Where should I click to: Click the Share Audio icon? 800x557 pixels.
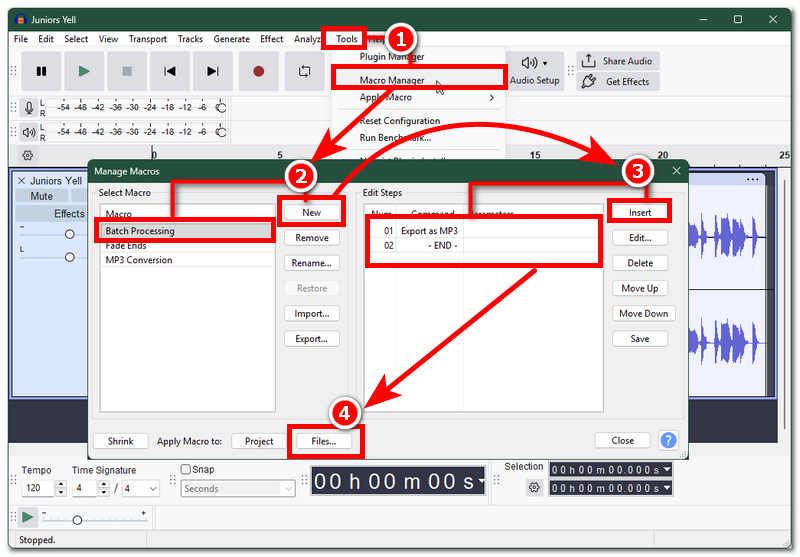588,61
